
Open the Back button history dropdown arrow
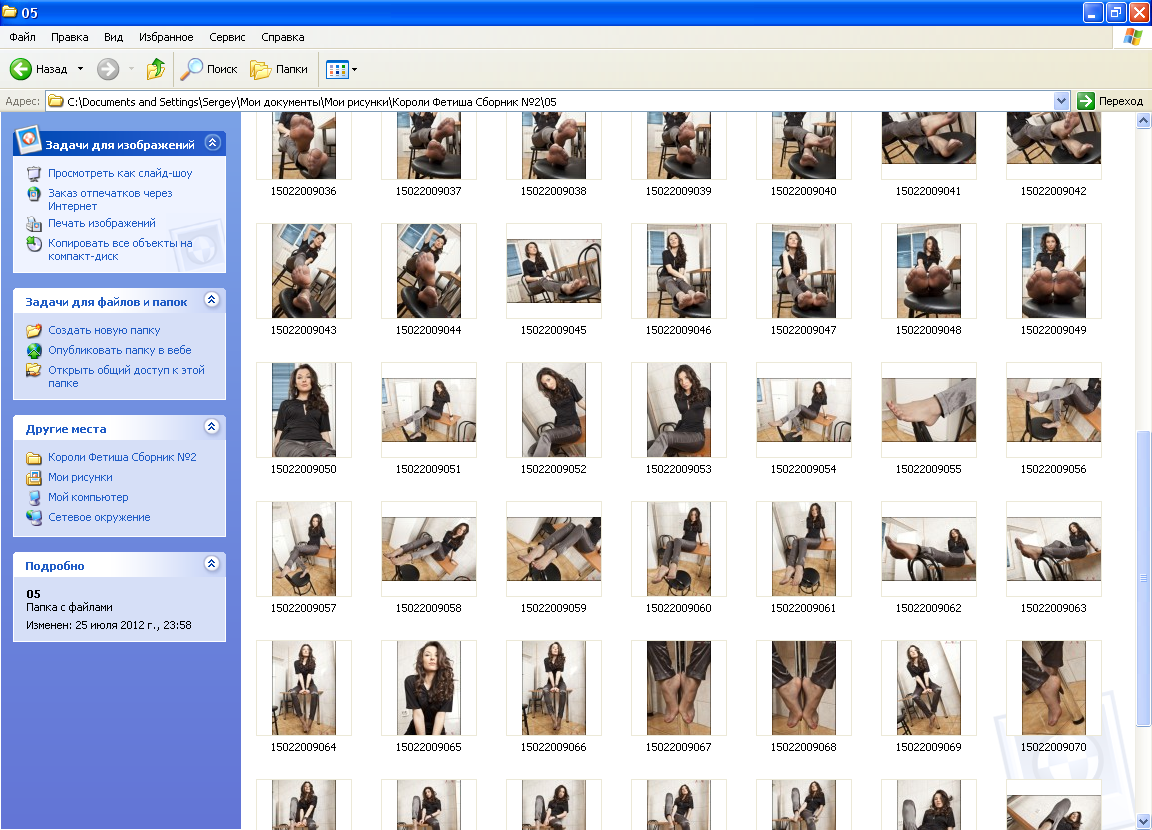coord(80,69)
